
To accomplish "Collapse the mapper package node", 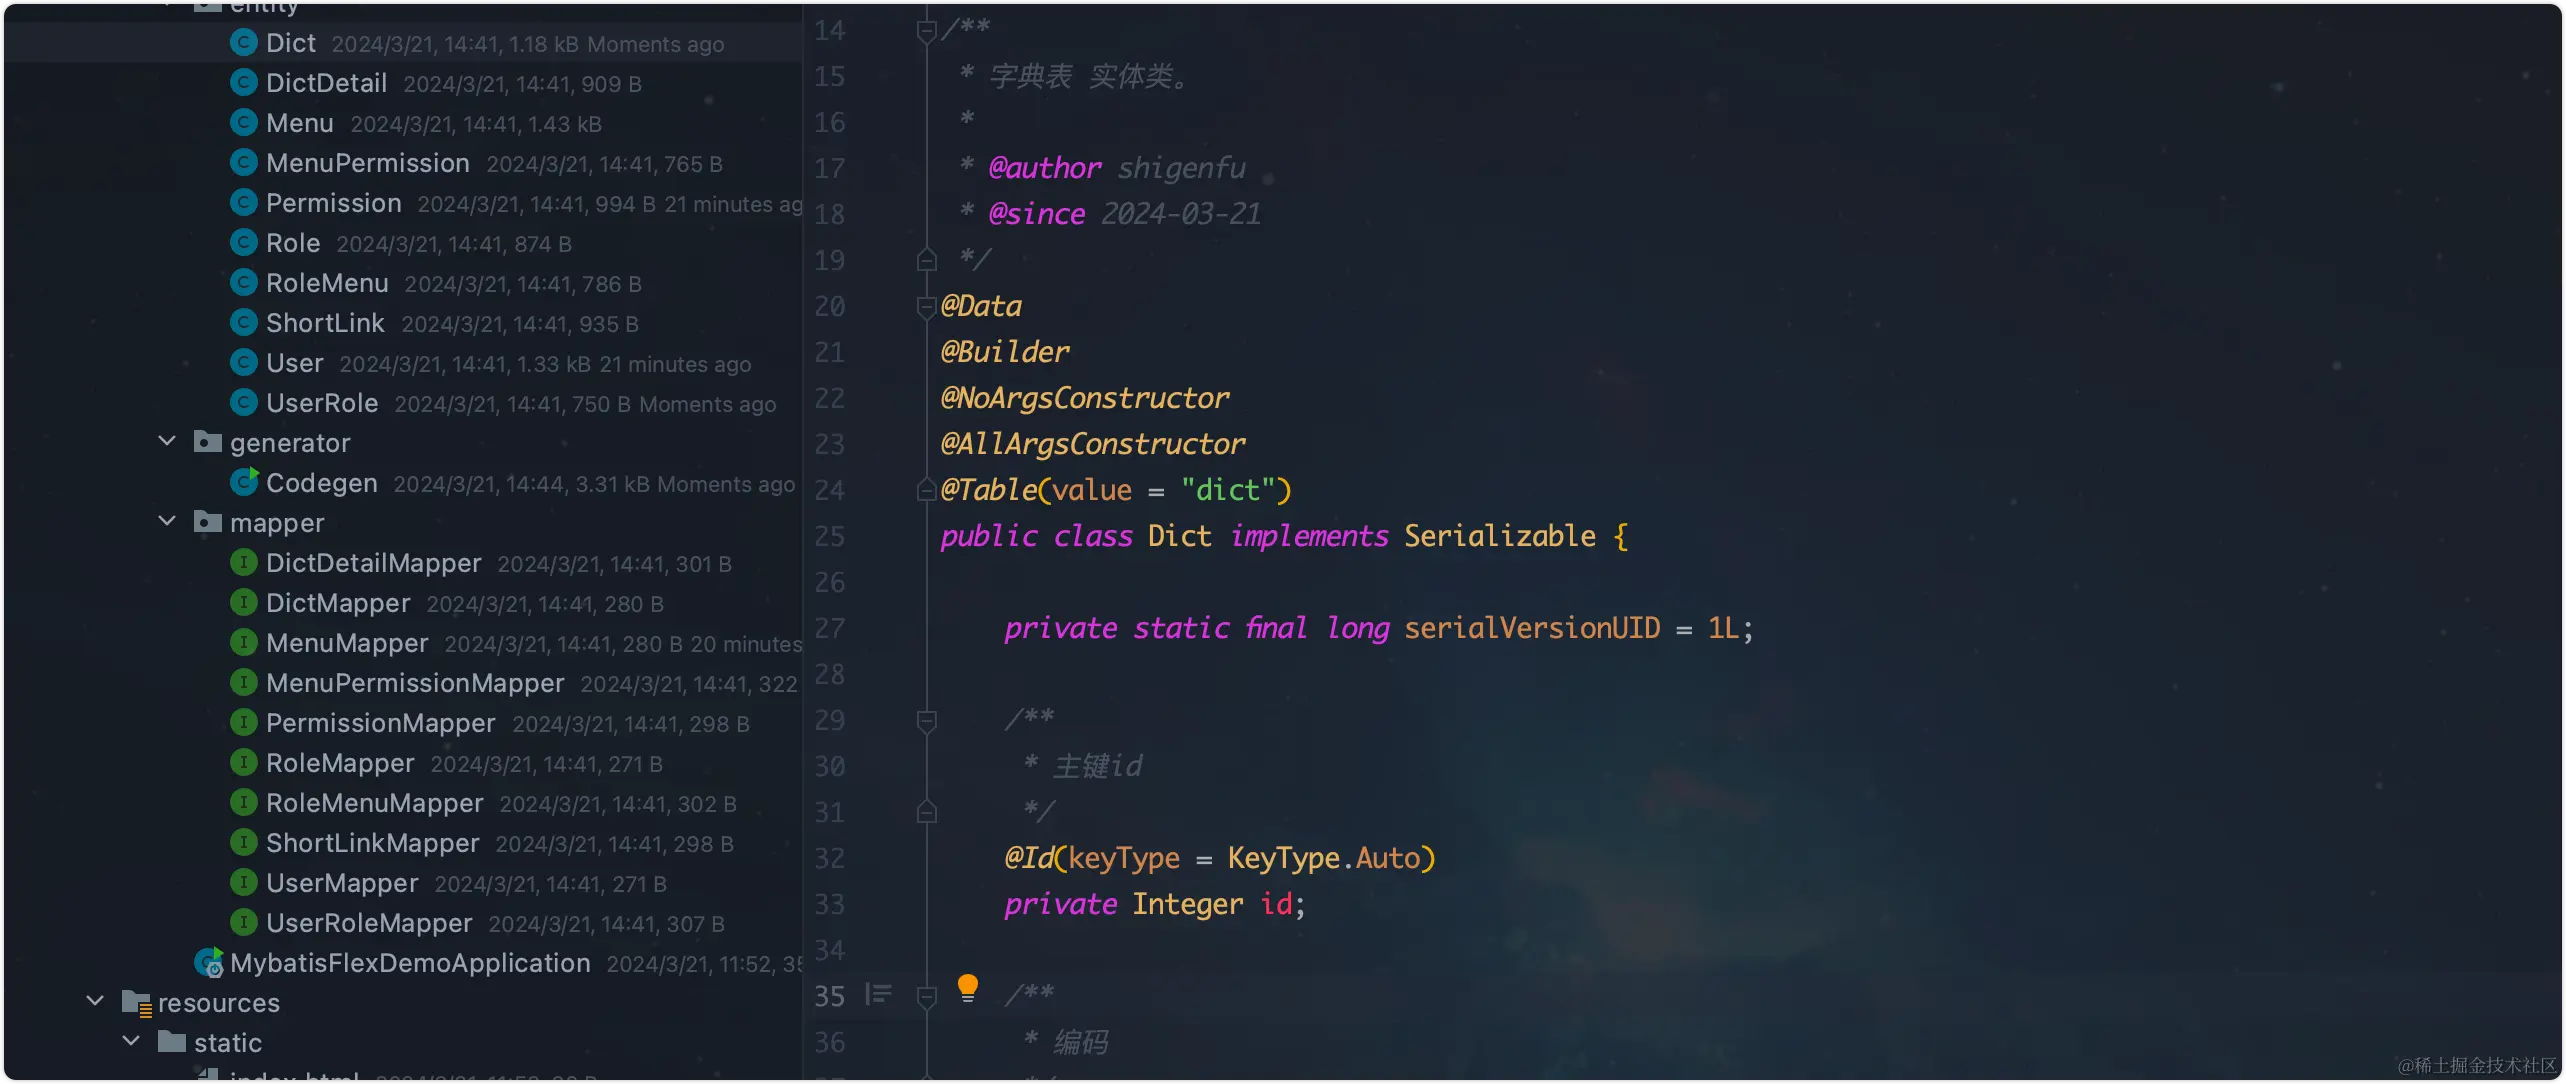I will coord(167,522).
